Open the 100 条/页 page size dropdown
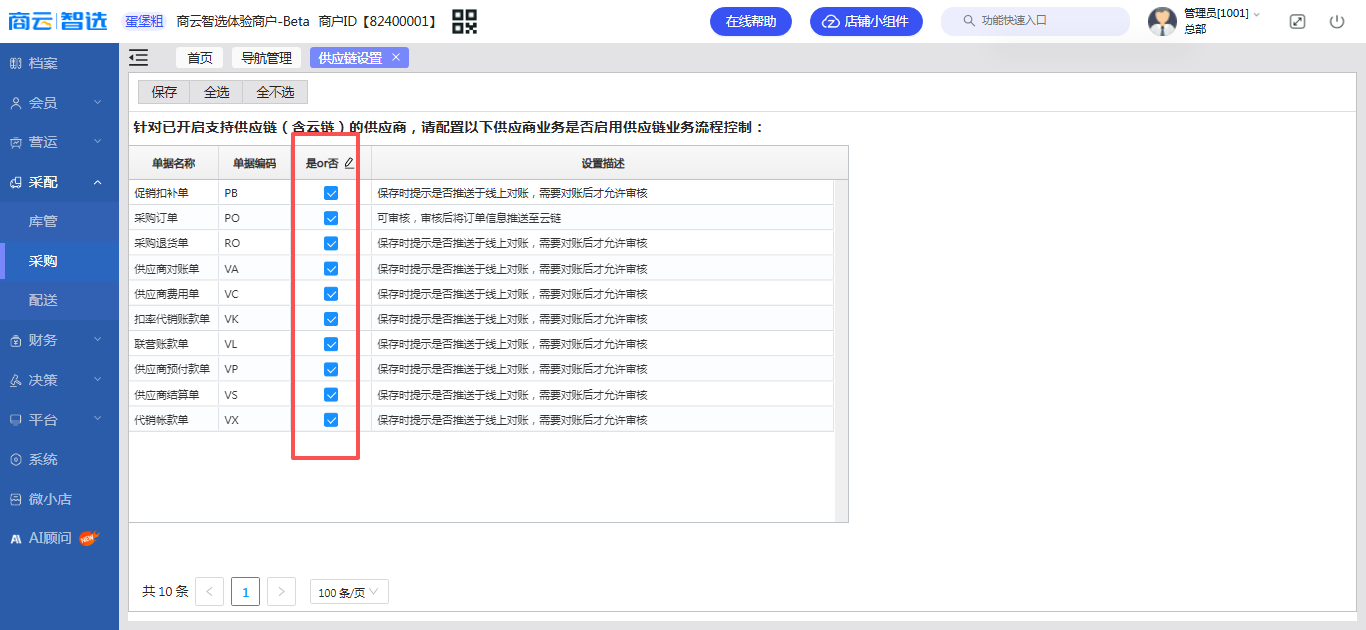 coord(348,592)
